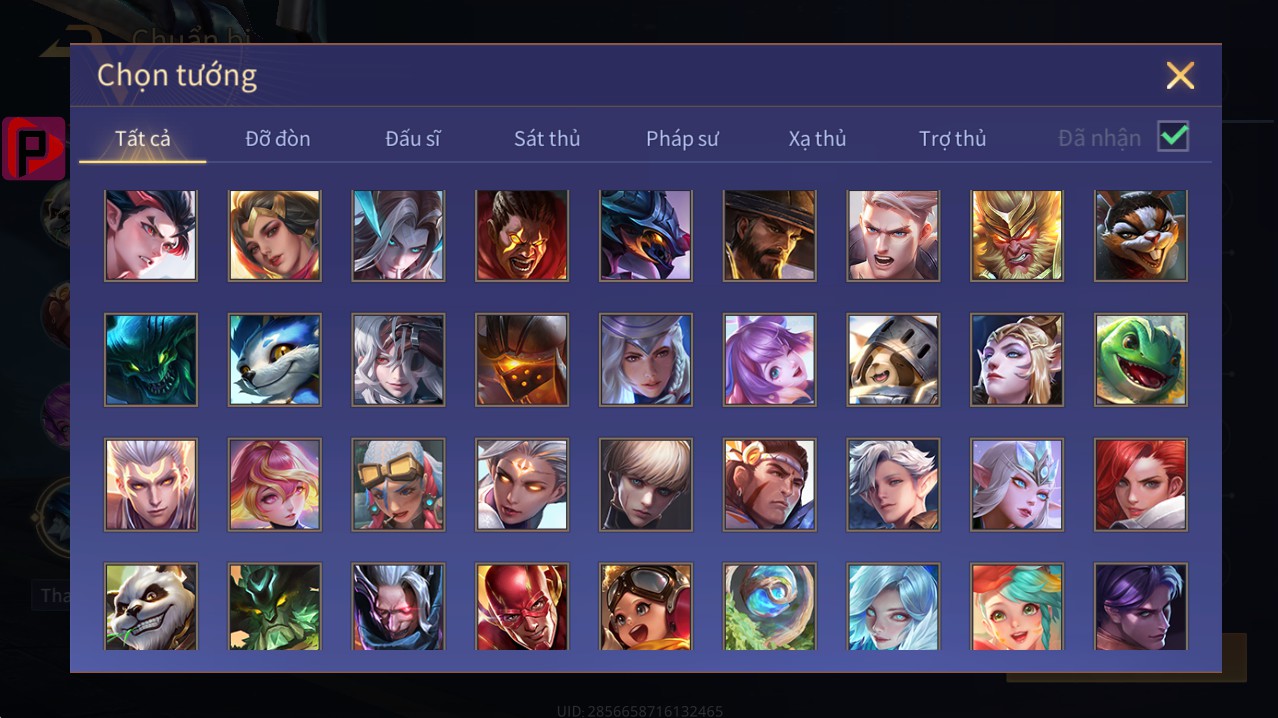The height and width of the screenshot is (718, 1278).
Task: Choose the purple-haired bunny girl hero
Action: [769, 360]
